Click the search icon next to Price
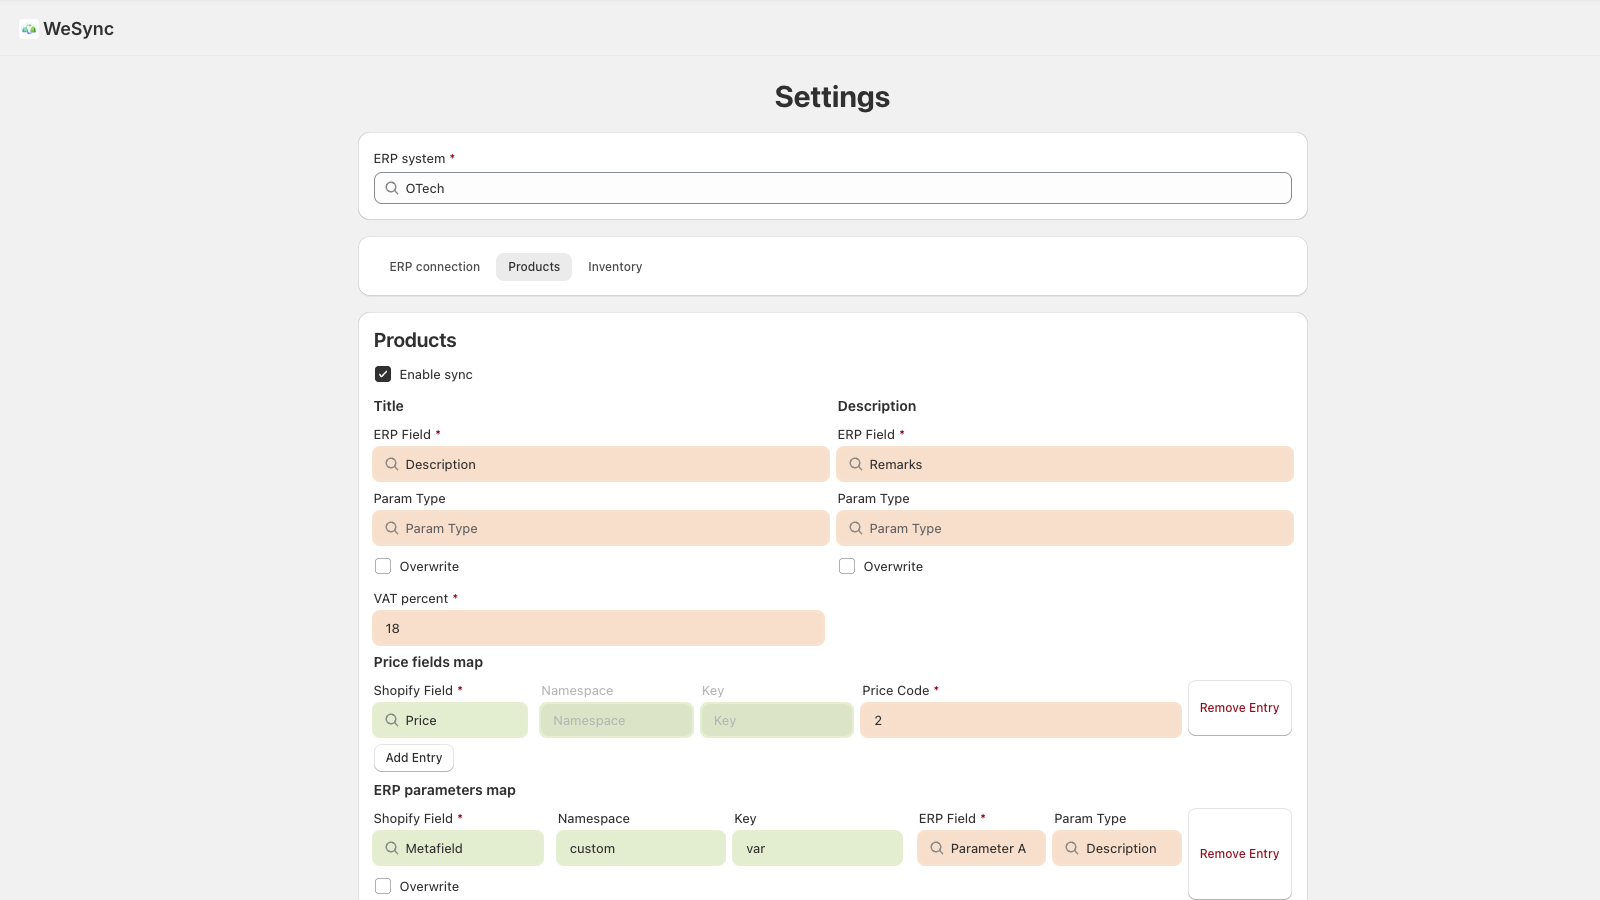 click(392, 720)
